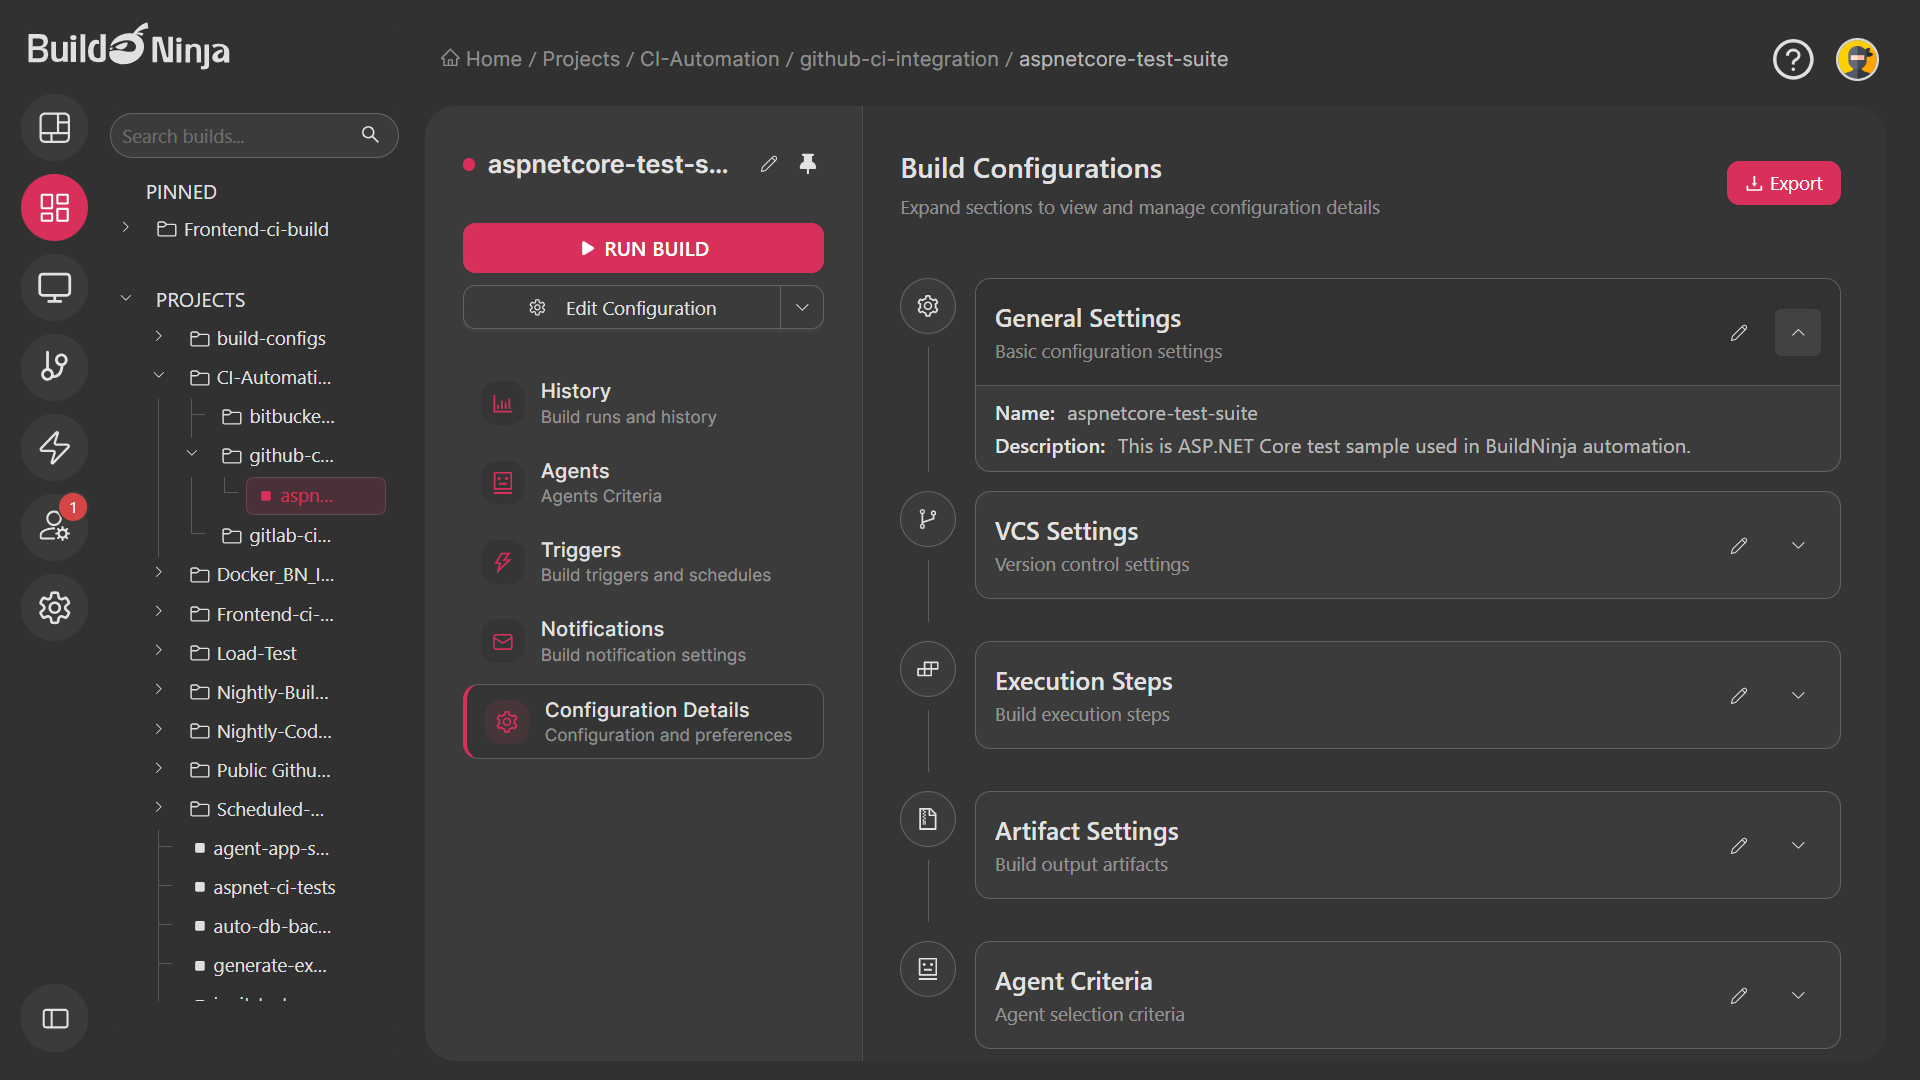The width and height of the screenshot is (1920, 1080).
Task: Open the version control branch icon in sidebar
Action: [x=54, y=367]
